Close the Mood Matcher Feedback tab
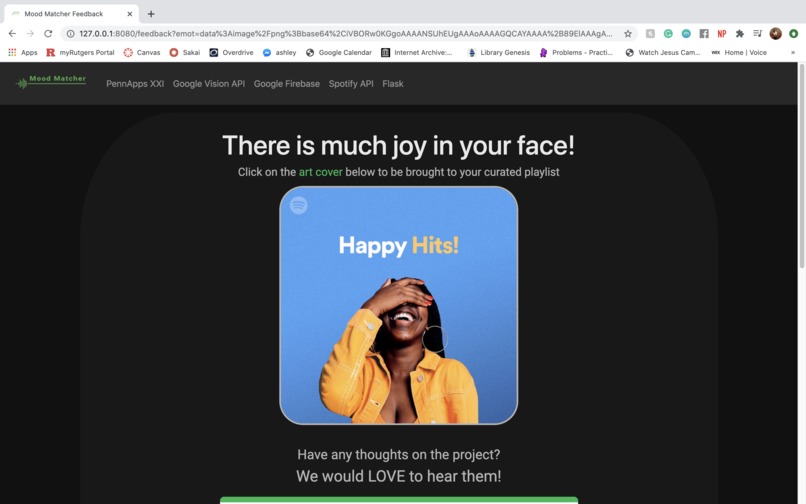The image size is (806, 504). [130, 14]
